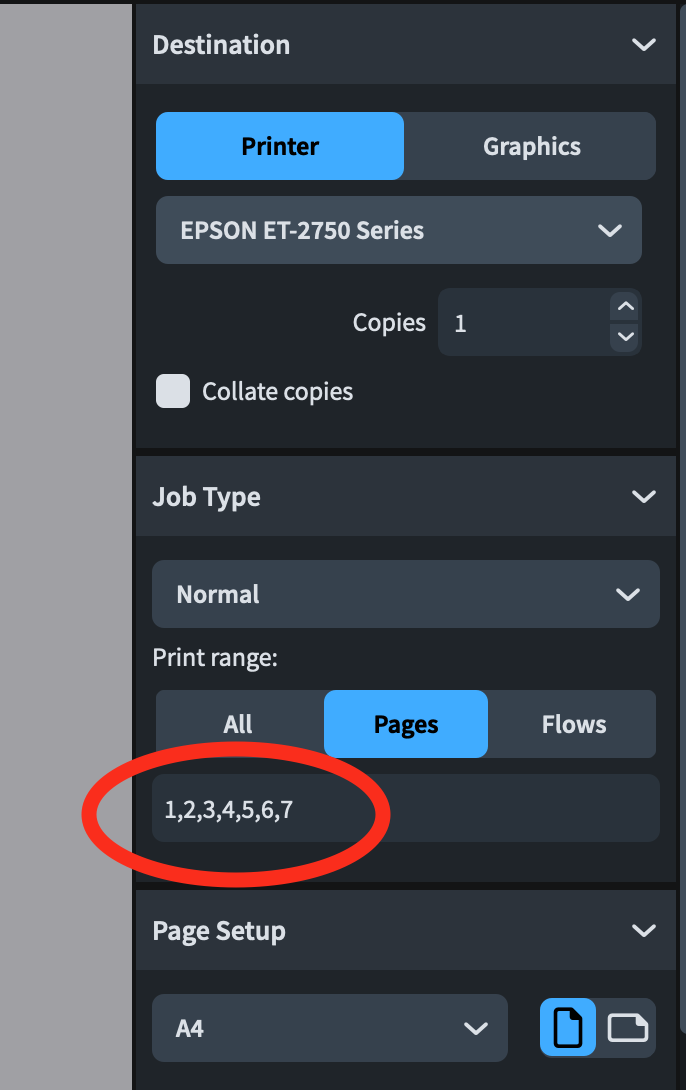Viewport: 686px width, 1090px height.
Task: Switch destination to Printer
Action: (280, 146)
